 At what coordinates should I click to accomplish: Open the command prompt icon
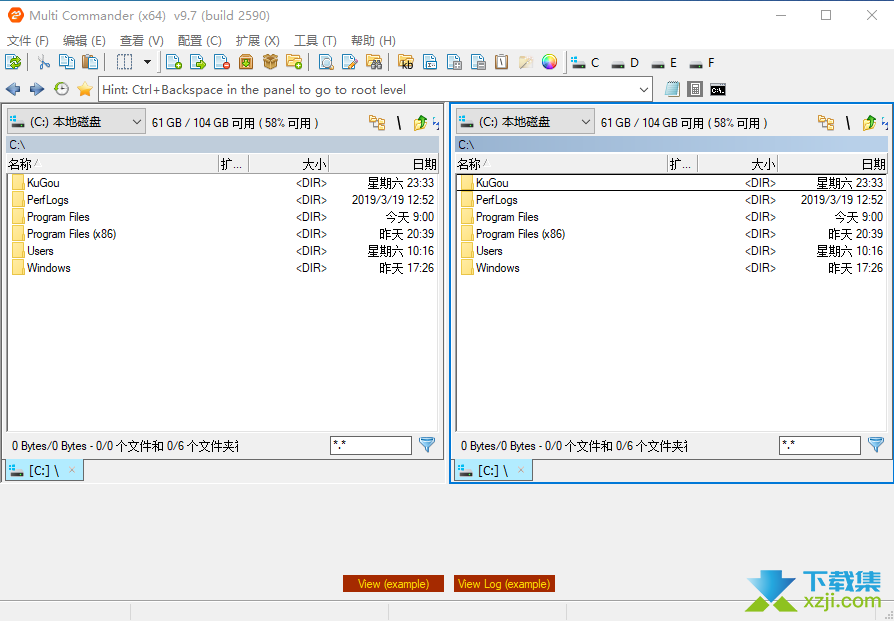(718, 89)
